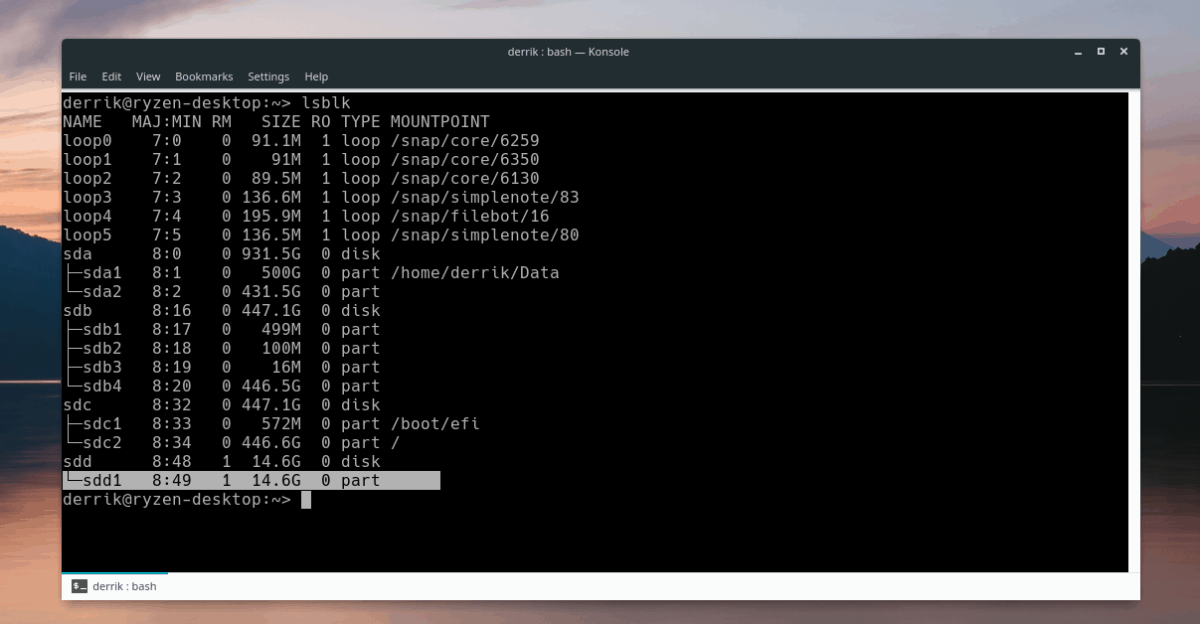This screenshot has width=1200, height=624.
Task: Click the sda2 partition name
Action: (102, 292)
